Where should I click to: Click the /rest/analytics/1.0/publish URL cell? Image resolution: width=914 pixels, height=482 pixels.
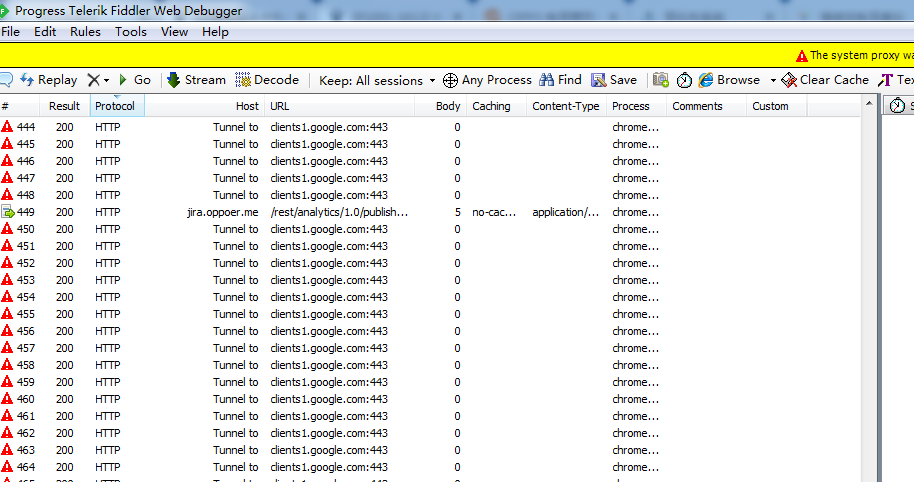tap(339, 212)
